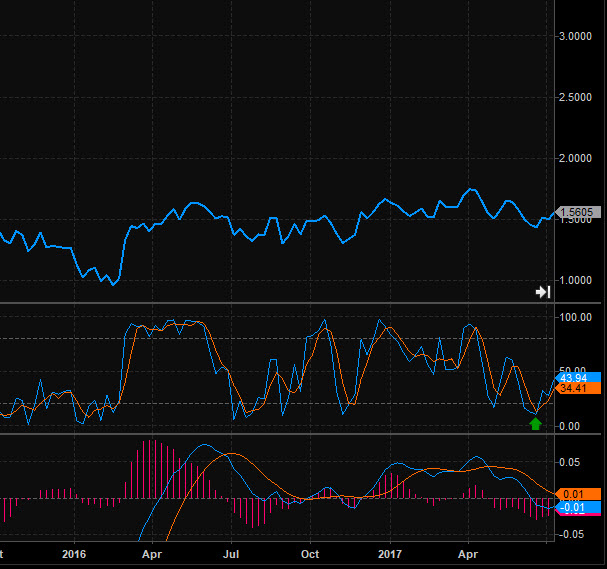
Task: Click the 3.0000 price axis level
Action: [x=578, y=37]
